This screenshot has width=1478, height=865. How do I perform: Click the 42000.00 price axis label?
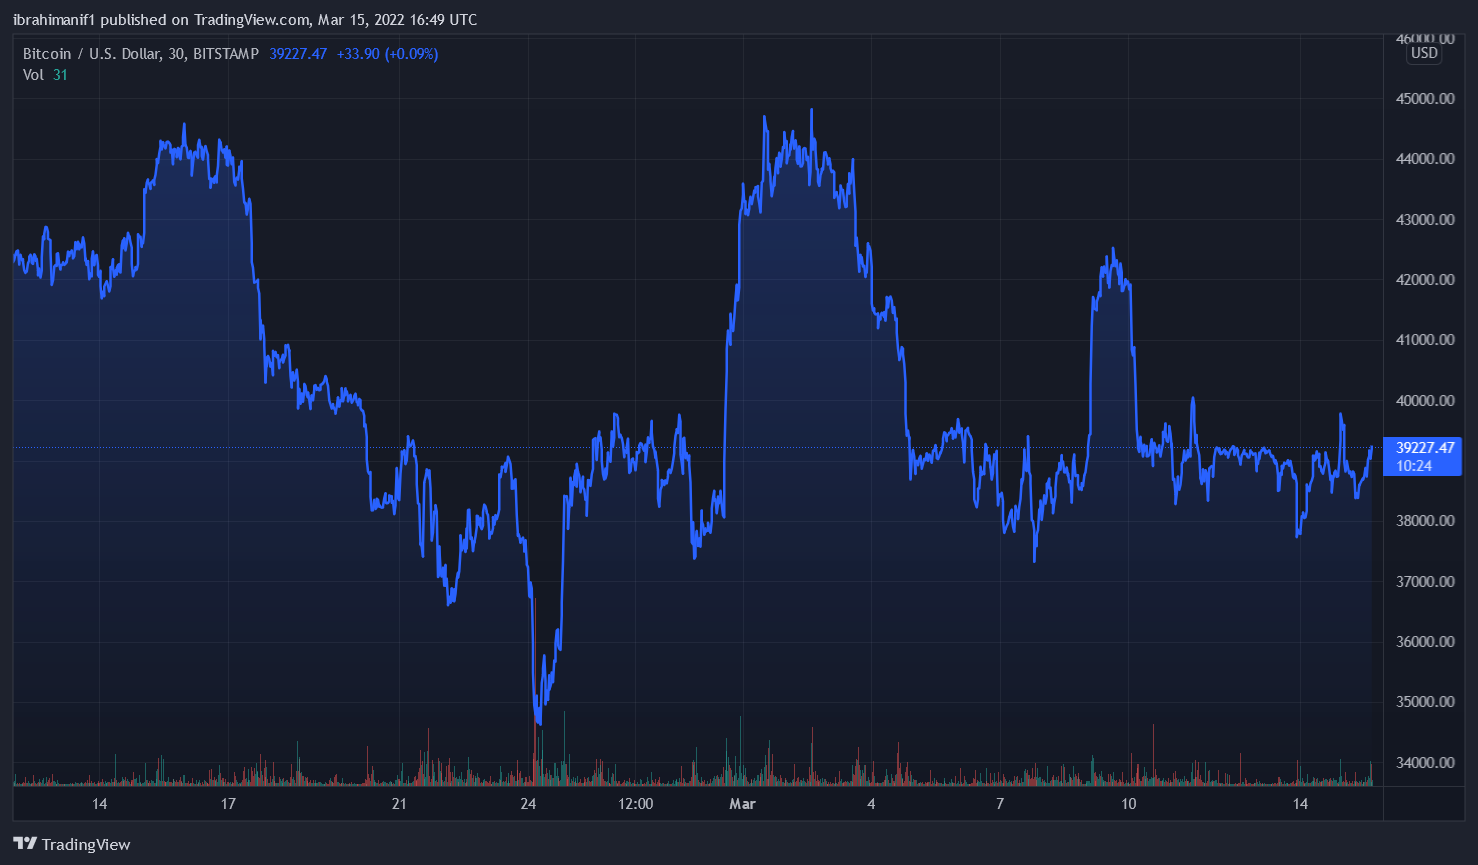[1424, 280]
